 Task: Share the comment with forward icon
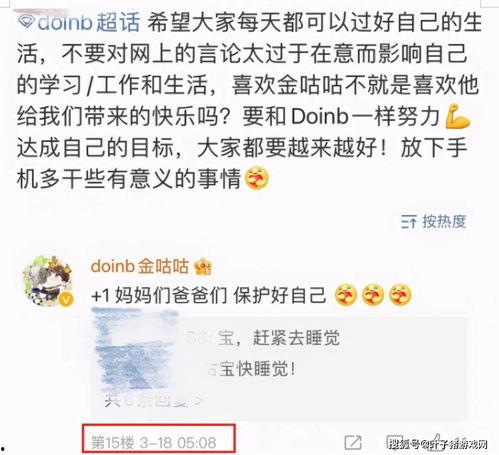[x=353, y=443]
